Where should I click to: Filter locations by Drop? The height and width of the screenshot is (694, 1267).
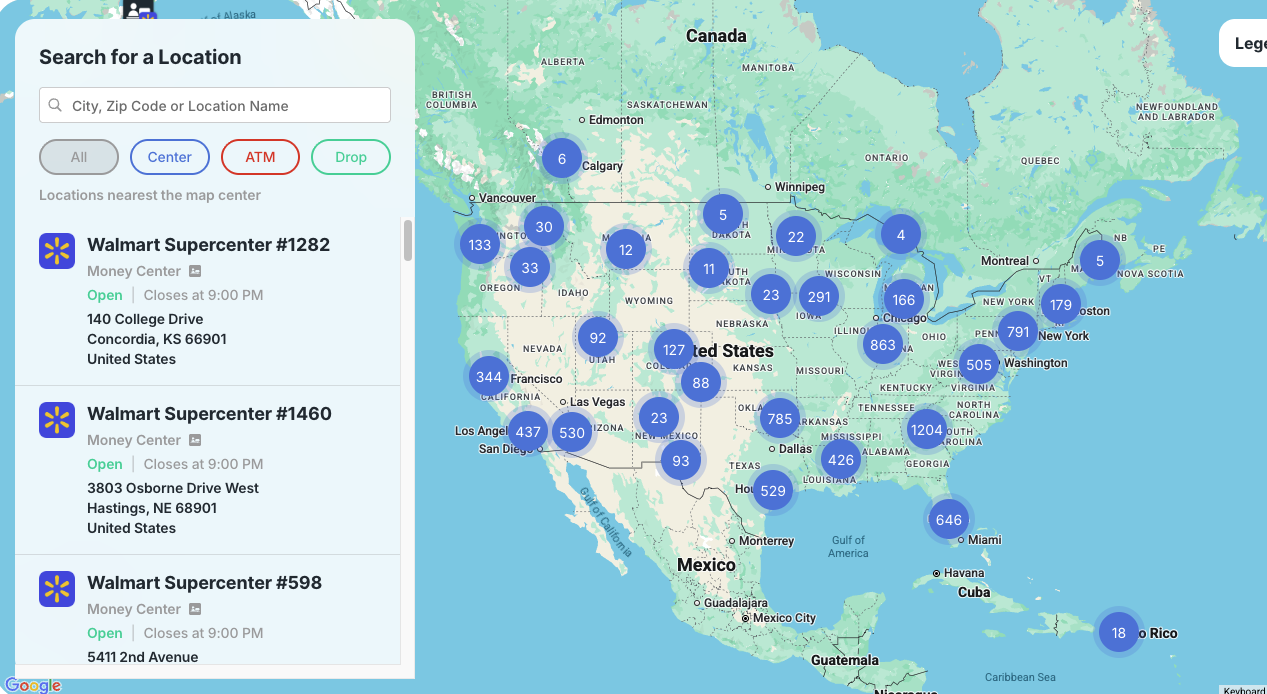pyautogui.click(x=351, y=157)
